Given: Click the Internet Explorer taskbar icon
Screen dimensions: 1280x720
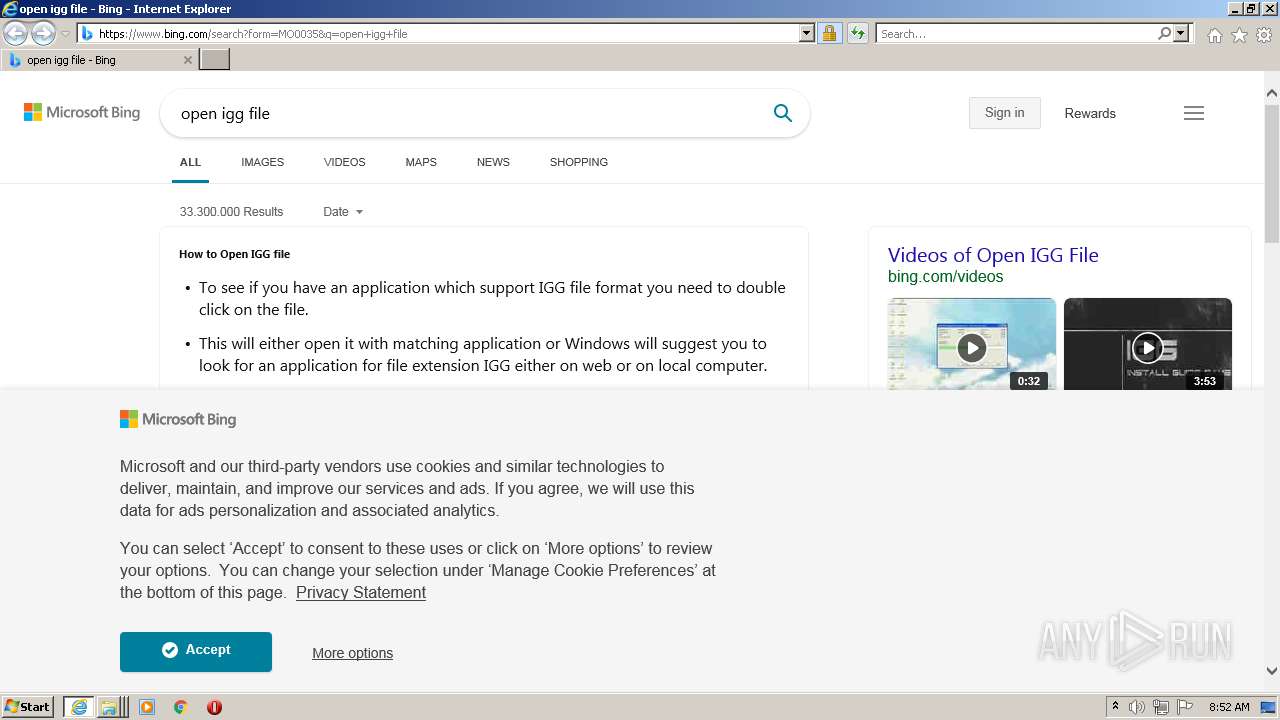Looking at the screenshot, I should click(x=79, y=707).
